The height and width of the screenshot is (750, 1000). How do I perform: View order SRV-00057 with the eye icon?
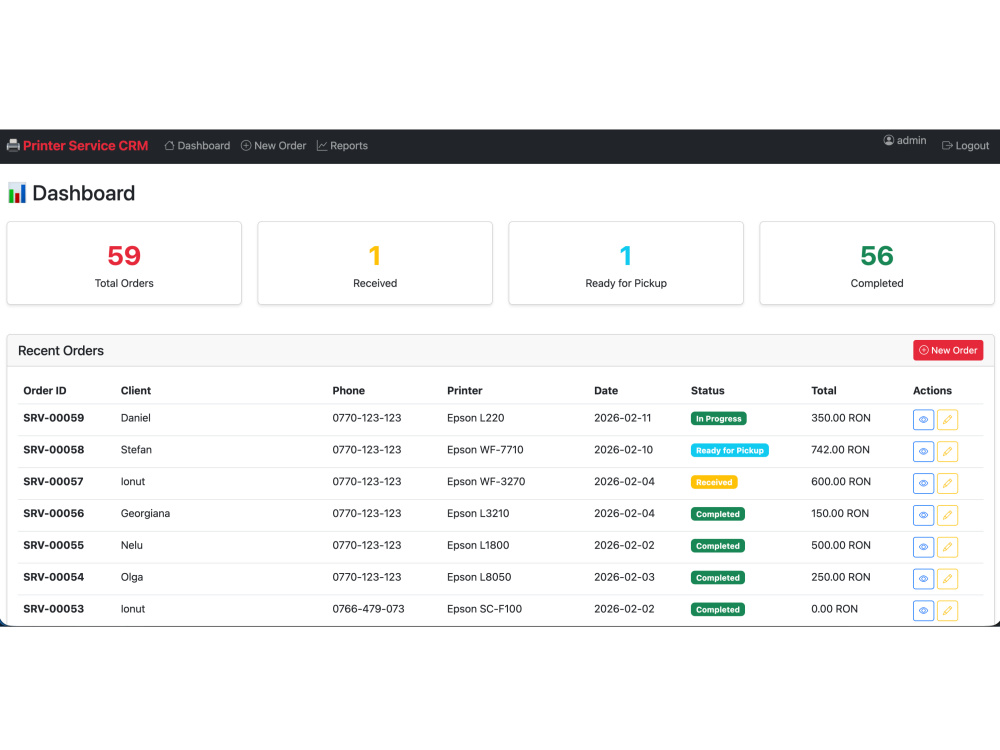[x=923, y=483]
